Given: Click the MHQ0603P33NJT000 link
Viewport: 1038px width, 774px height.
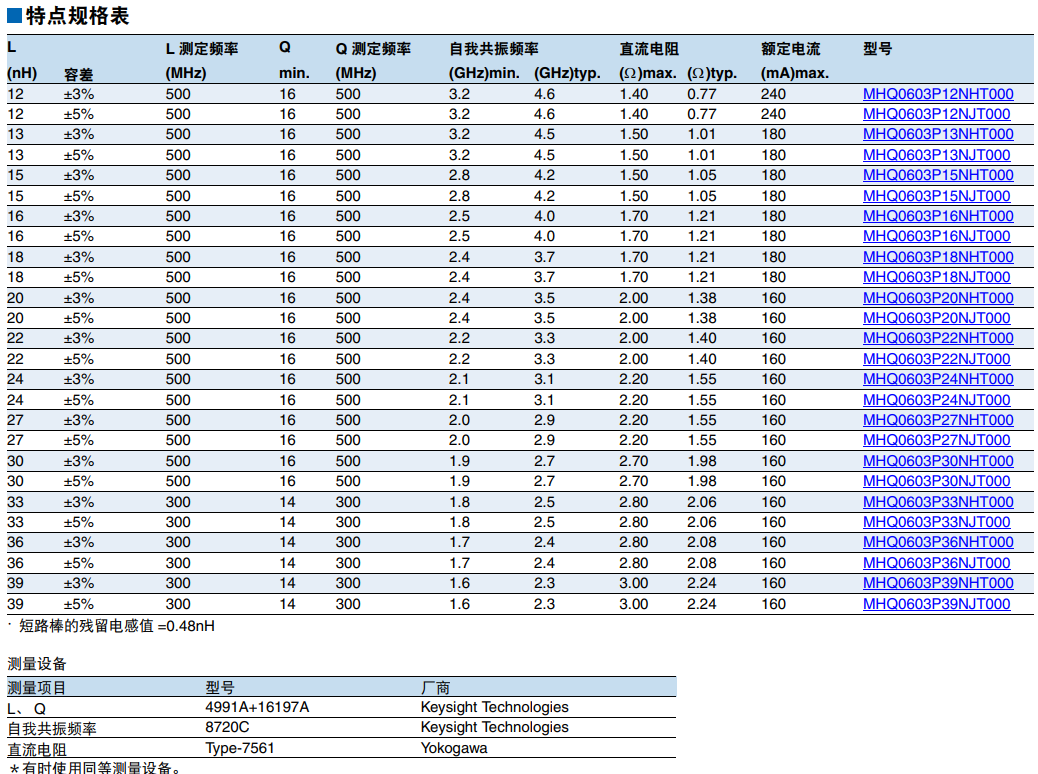Looking at the screenshot, I should pyautogui.click(x=937, y=522).
